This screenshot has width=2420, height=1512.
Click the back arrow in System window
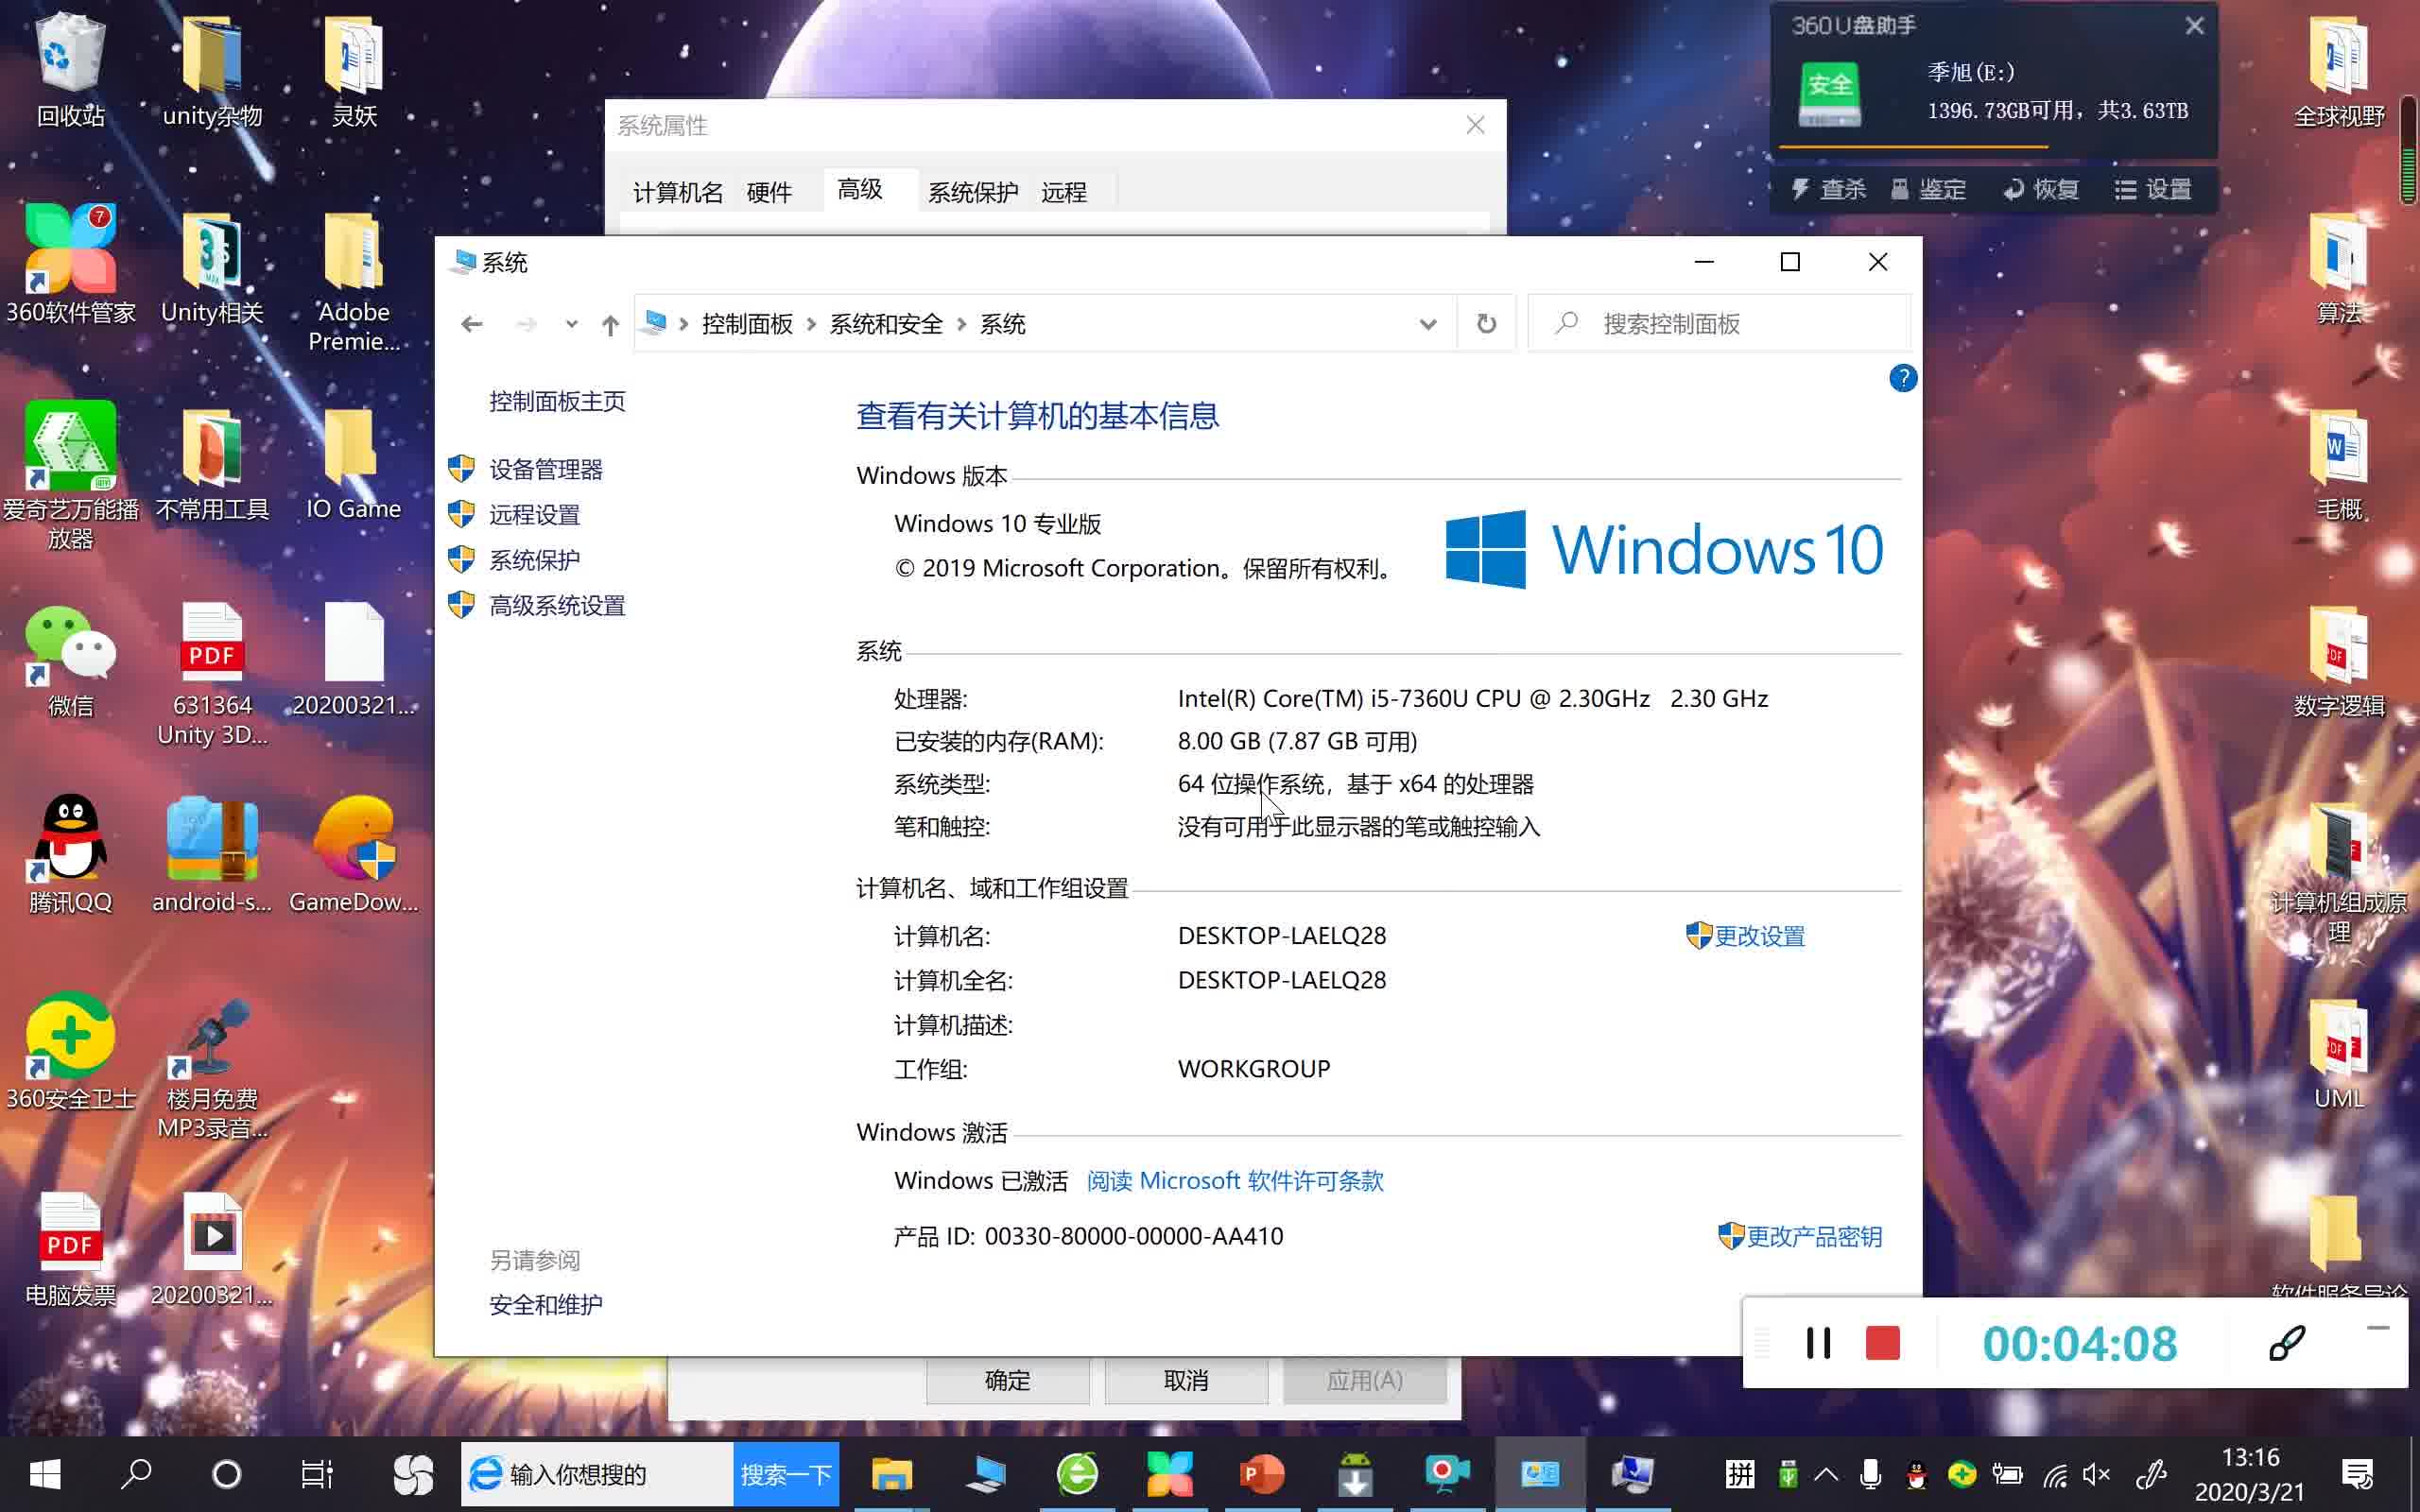click(472, 324)
